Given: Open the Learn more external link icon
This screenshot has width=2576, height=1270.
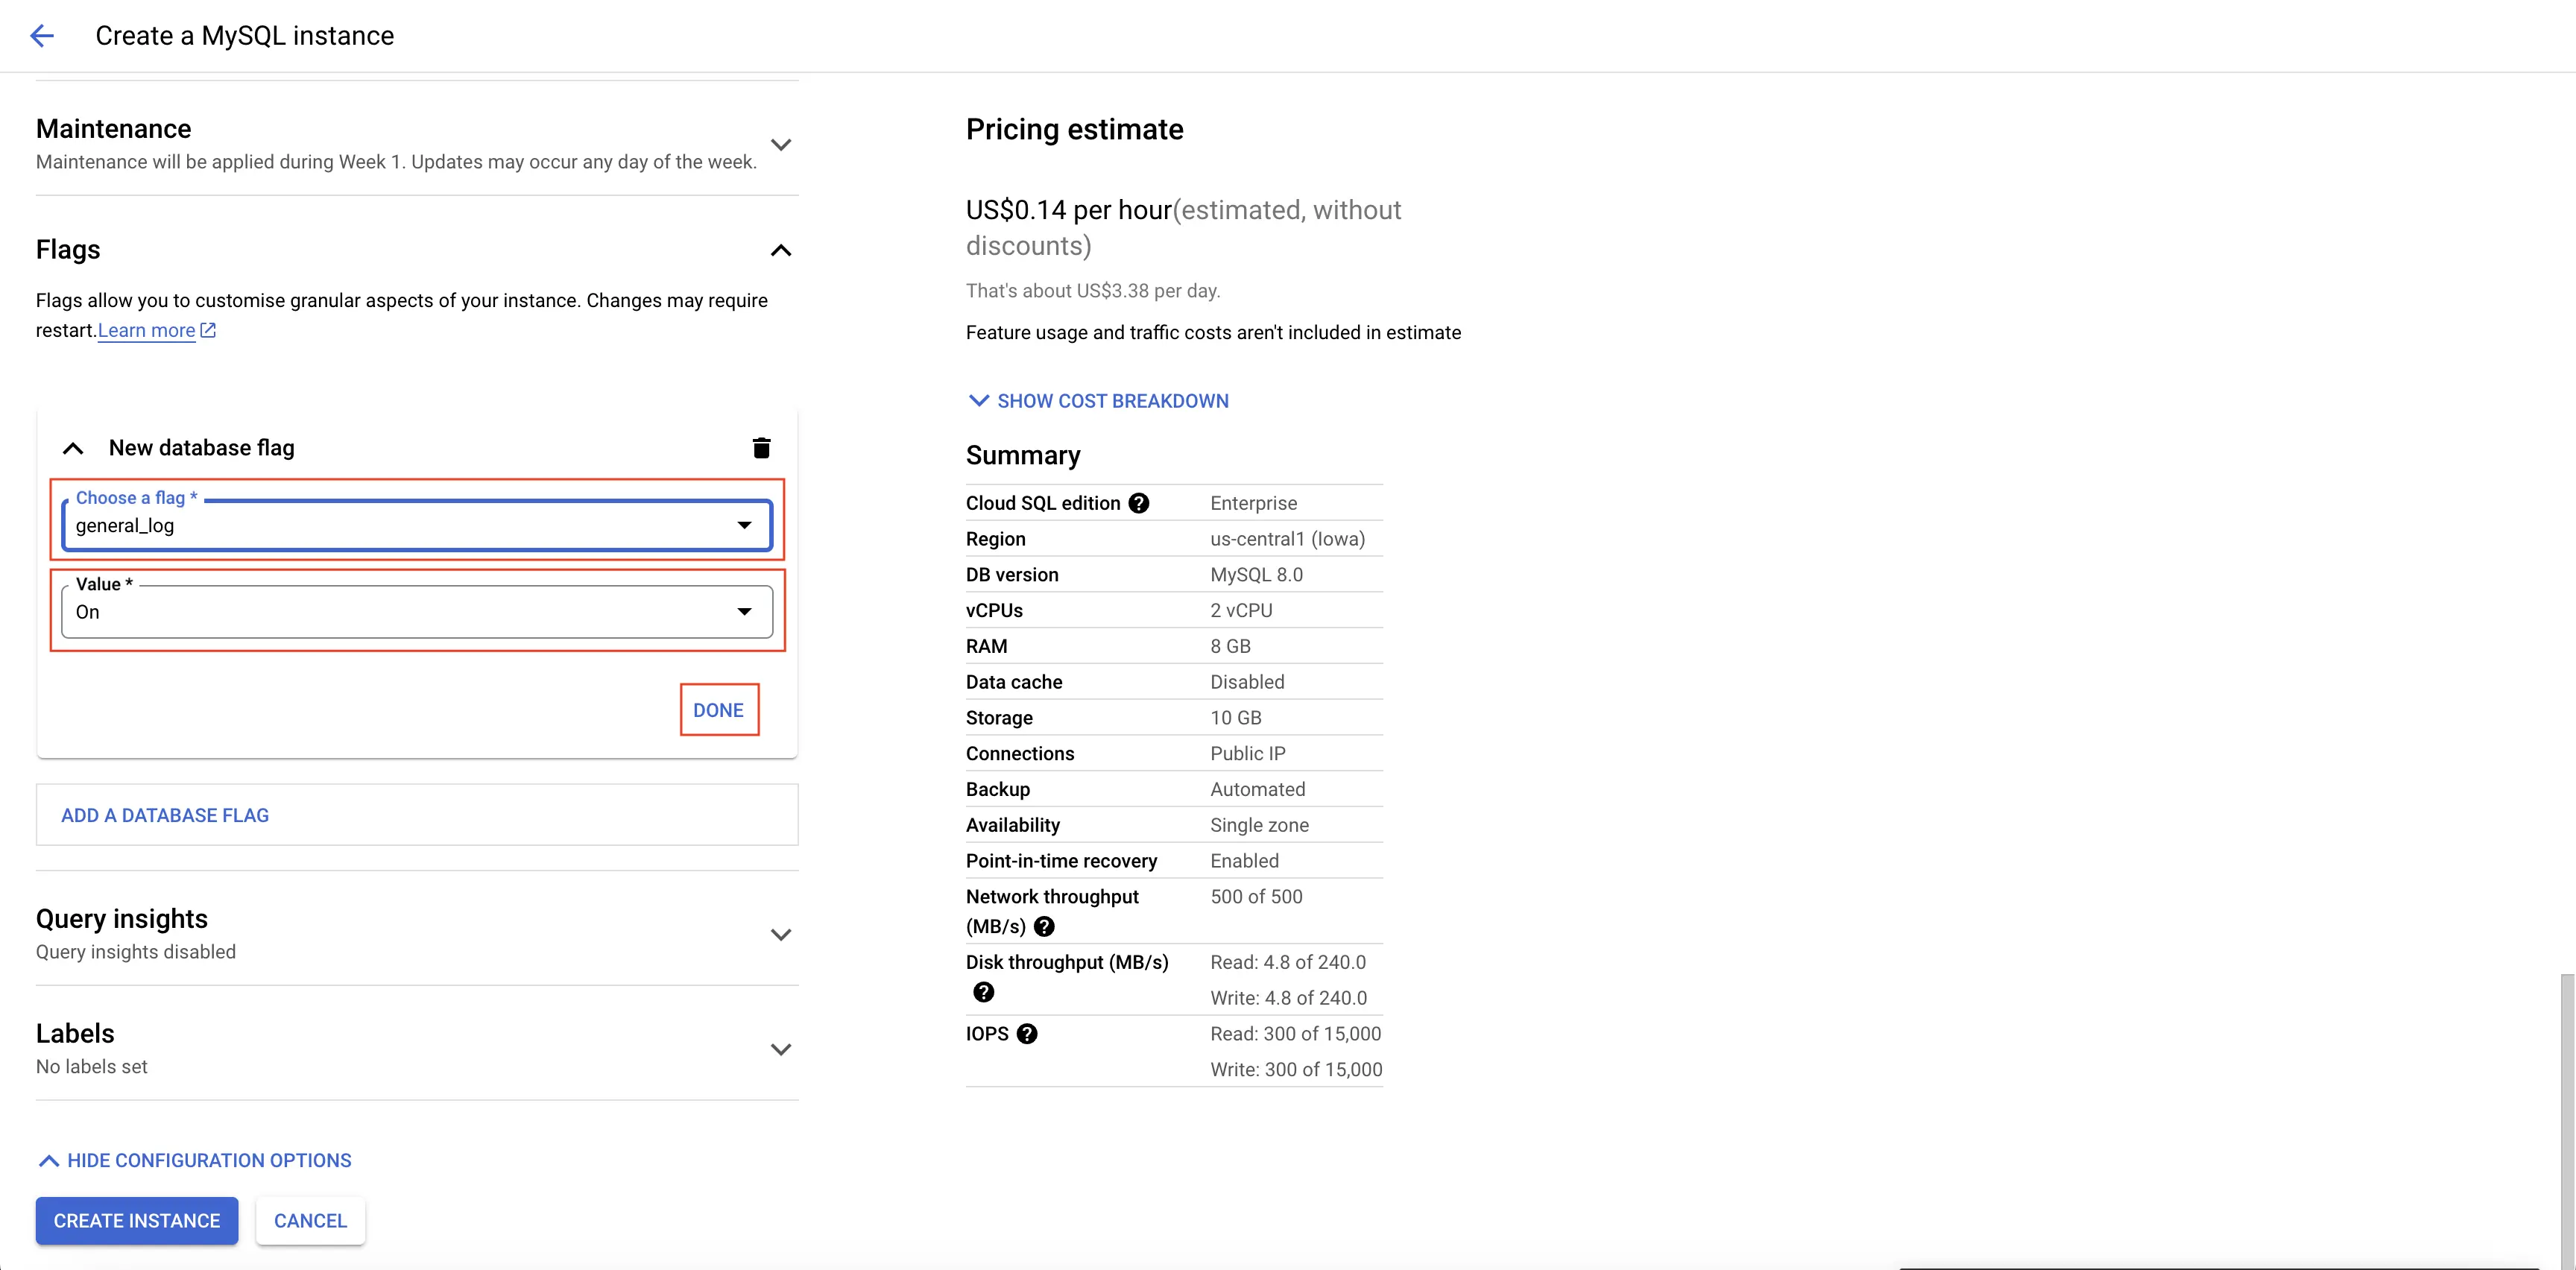Looking at the screenshot, I should pos(208,330).
